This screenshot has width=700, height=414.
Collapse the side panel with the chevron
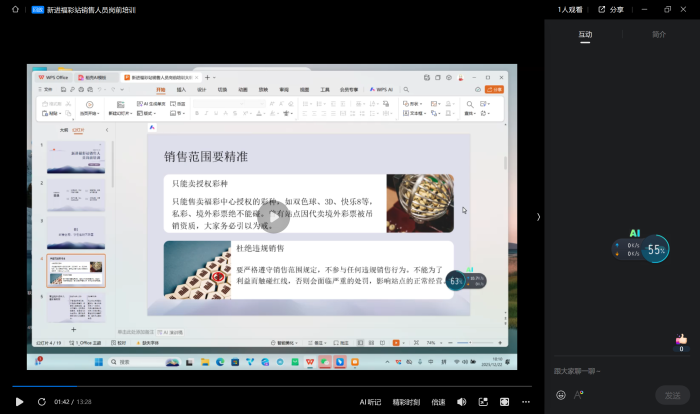538,217
